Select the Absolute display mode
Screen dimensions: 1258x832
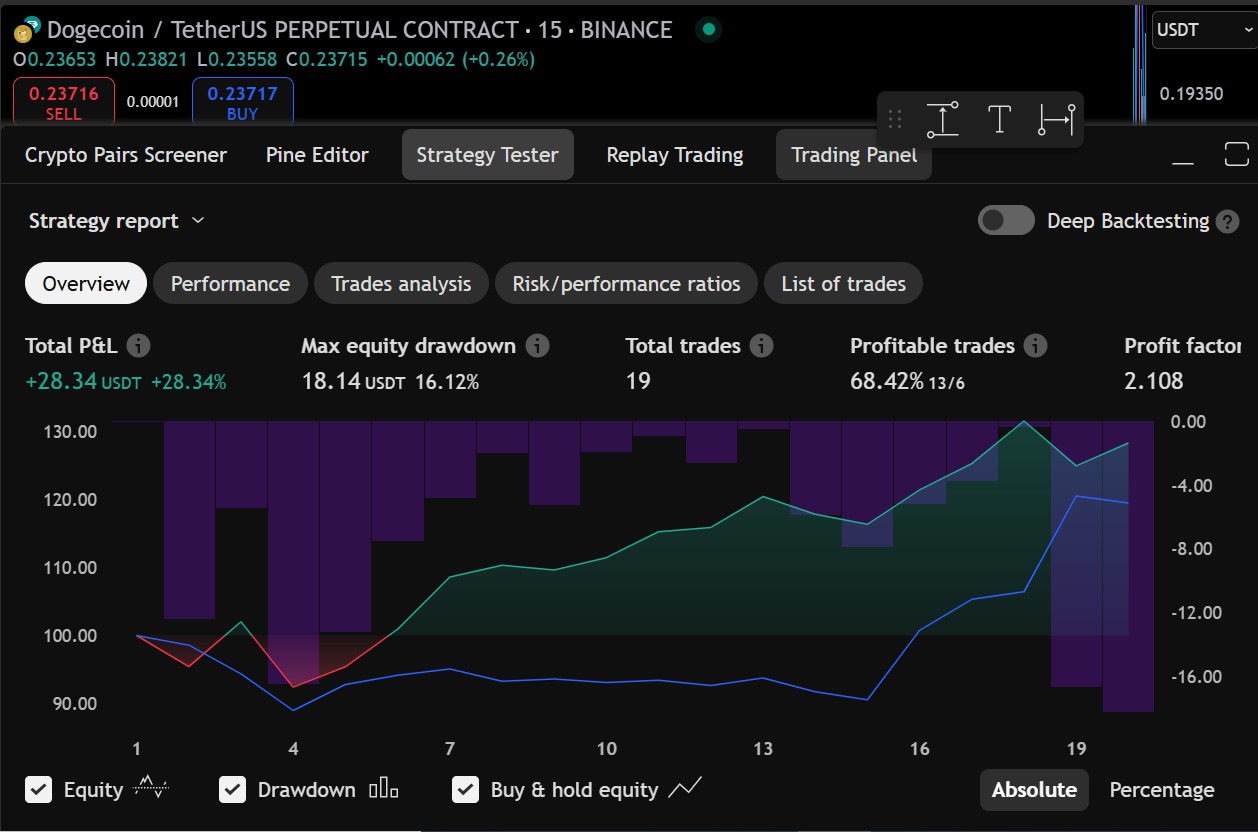tap(1034, 790)
